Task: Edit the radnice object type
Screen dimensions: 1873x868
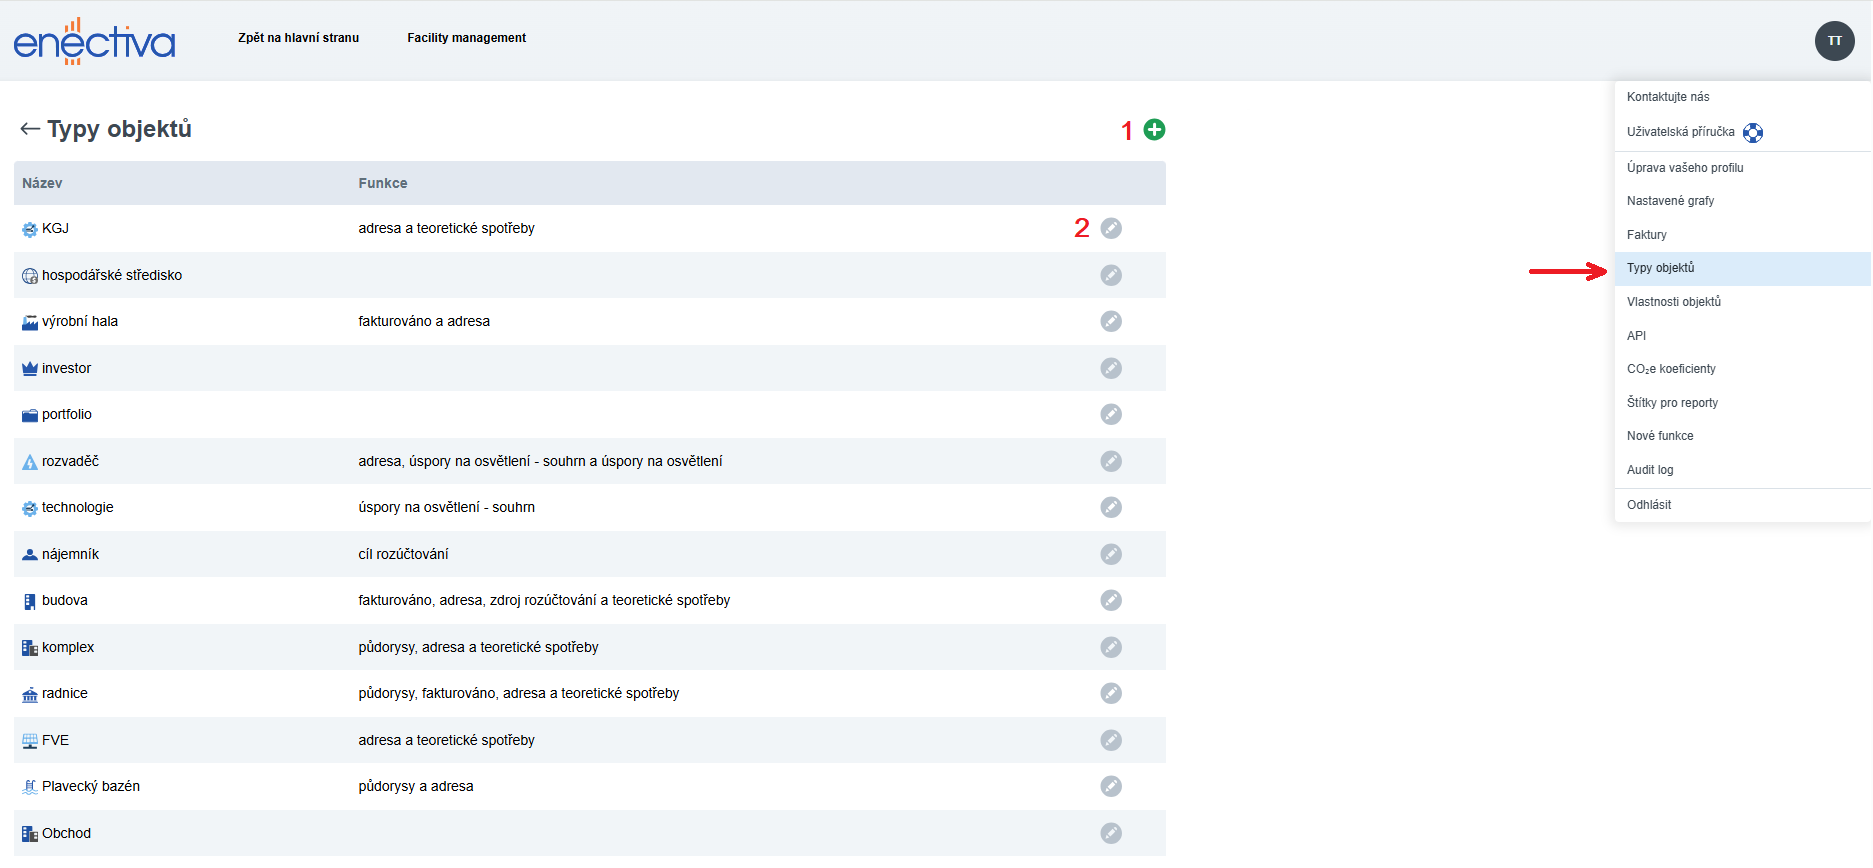Action: coord(1111,694)
